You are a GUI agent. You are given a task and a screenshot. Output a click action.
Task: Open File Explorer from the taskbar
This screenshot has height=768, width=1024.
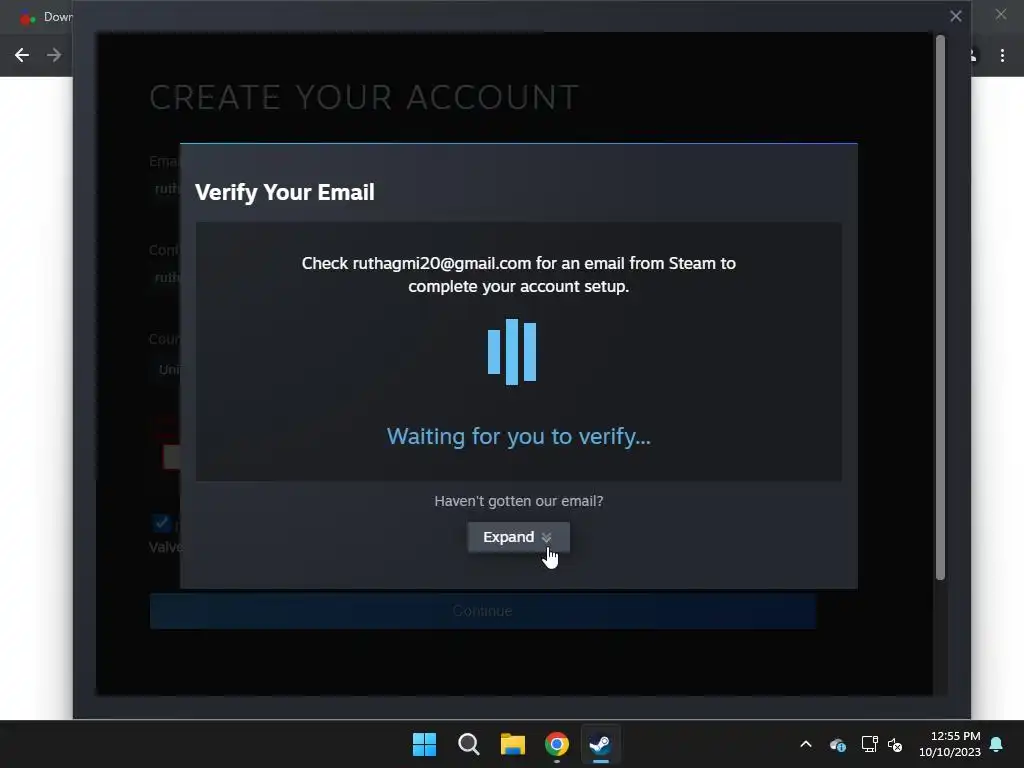(513, 744)
